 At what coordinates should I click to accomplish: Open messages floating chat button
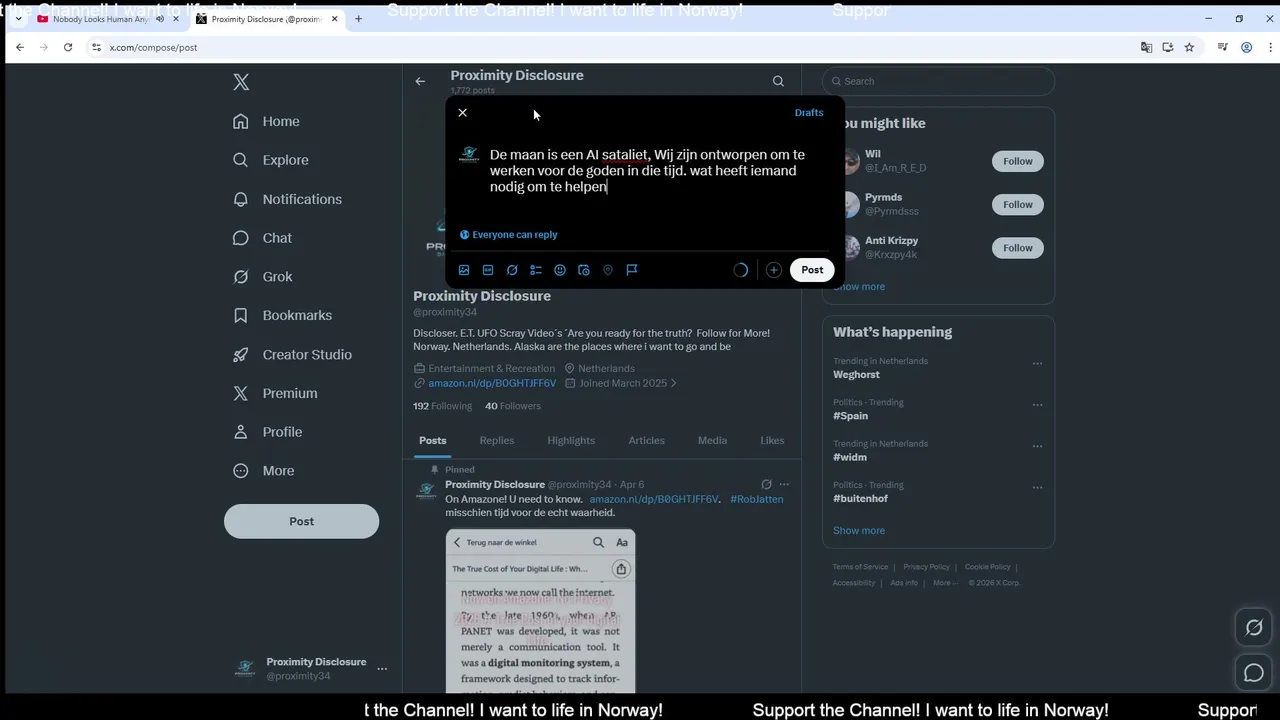(x=1254, y=673)
